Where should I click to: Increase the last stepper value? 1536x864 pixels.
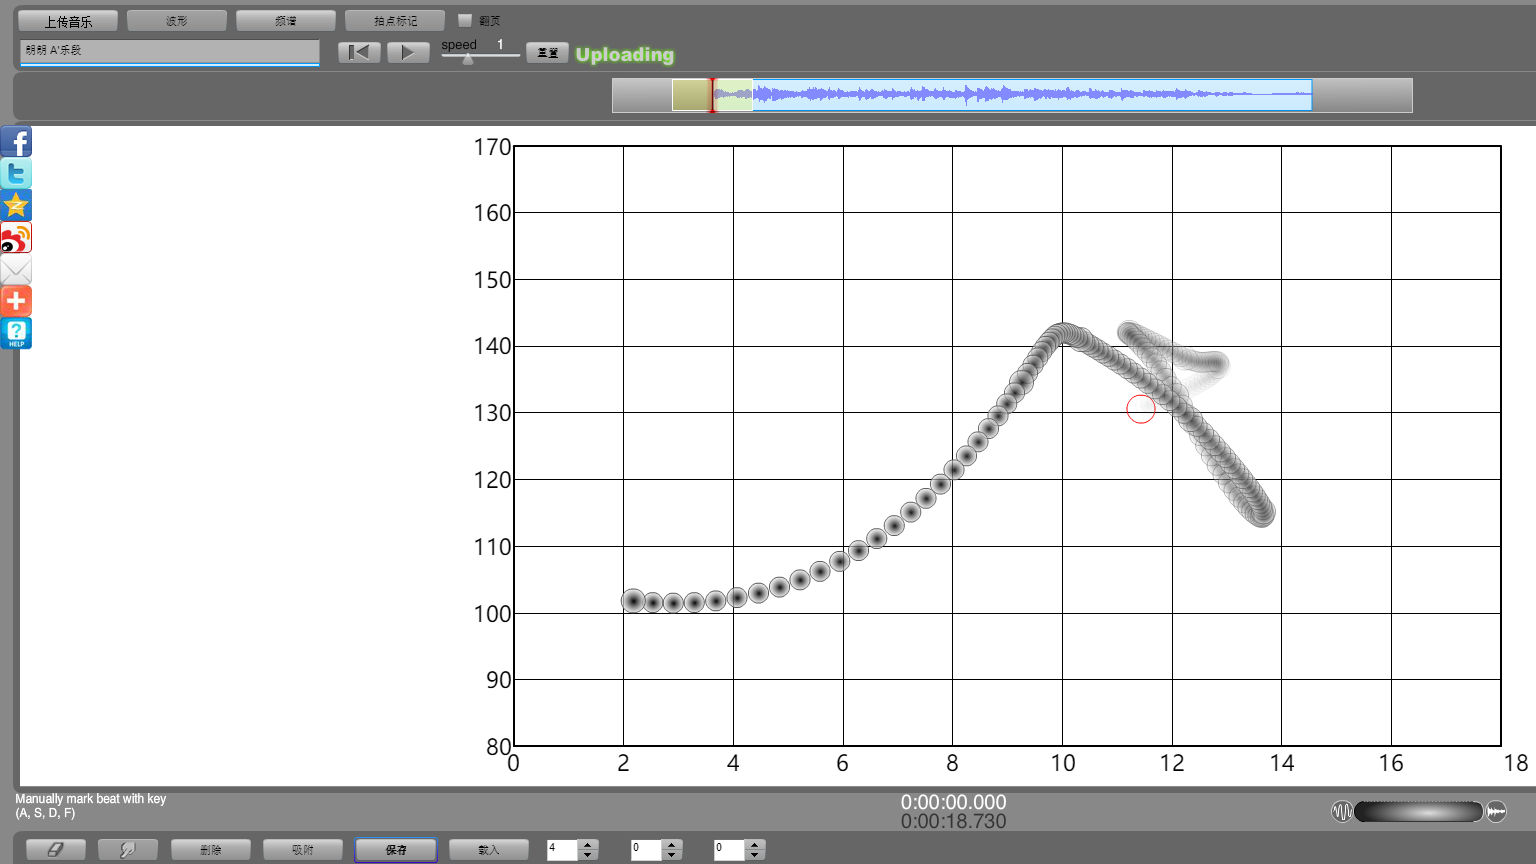pos(755,844)
